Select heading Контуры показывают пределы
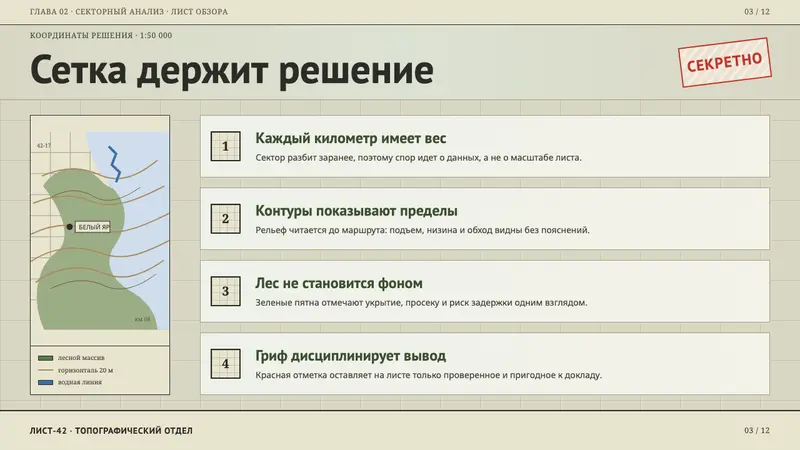 coord(356,211)
